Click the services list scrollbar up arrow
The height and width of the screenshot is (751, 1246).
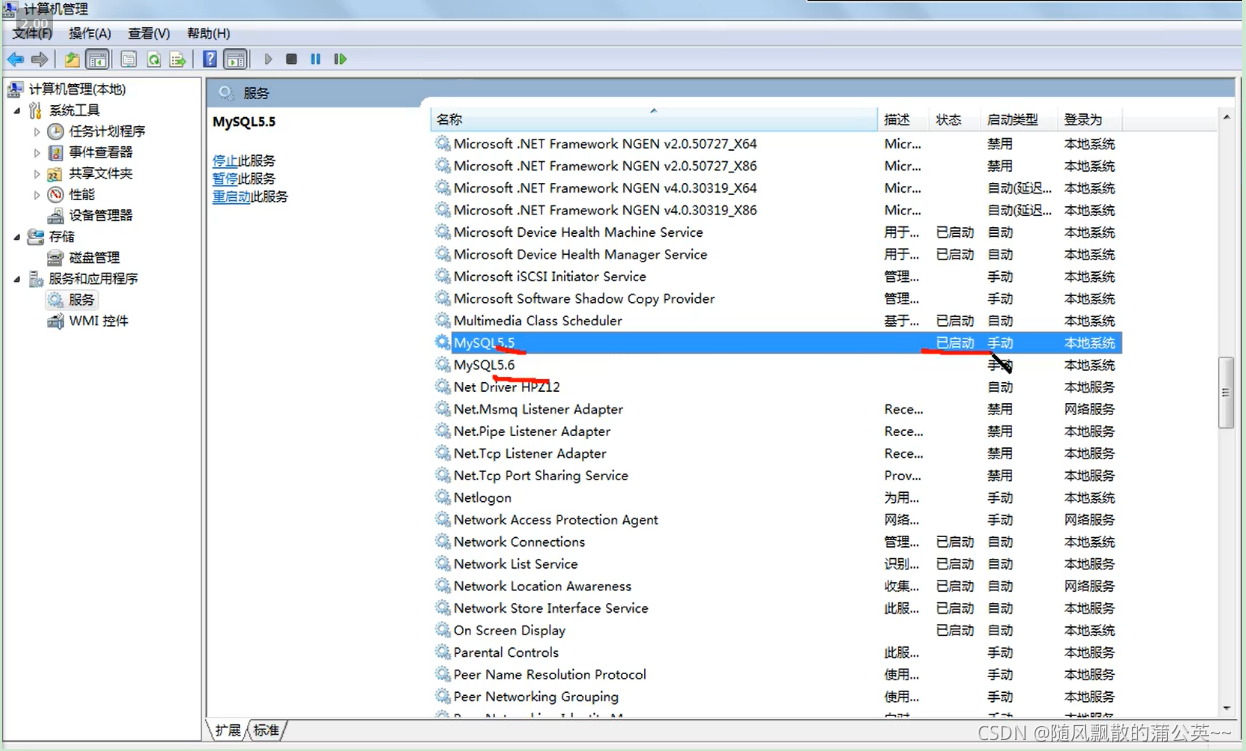1226,118
